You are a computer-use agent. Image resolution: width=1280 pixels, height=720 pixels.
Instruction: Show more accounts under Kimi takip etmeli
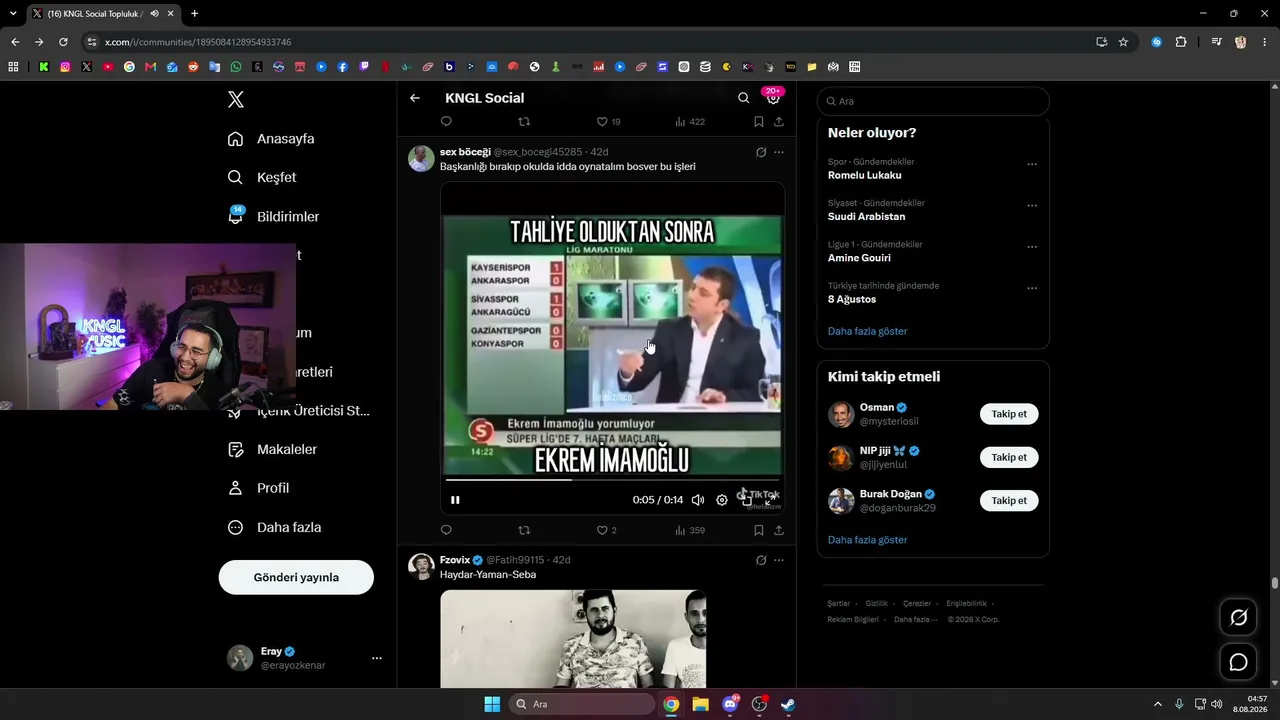tap(868, 540)
